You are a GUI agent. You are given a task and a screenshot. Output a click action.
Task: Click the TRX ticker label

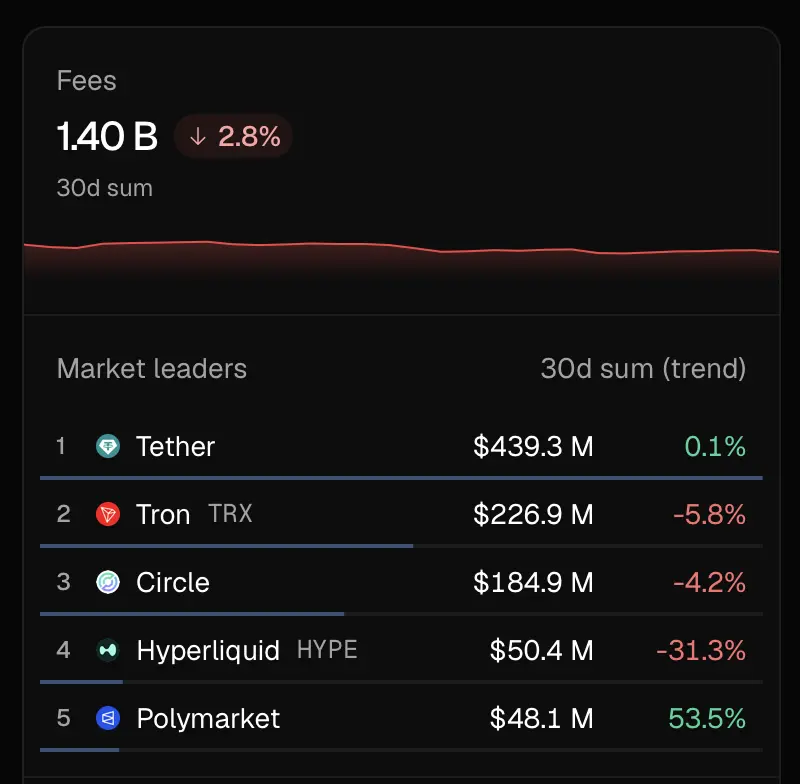231,514
